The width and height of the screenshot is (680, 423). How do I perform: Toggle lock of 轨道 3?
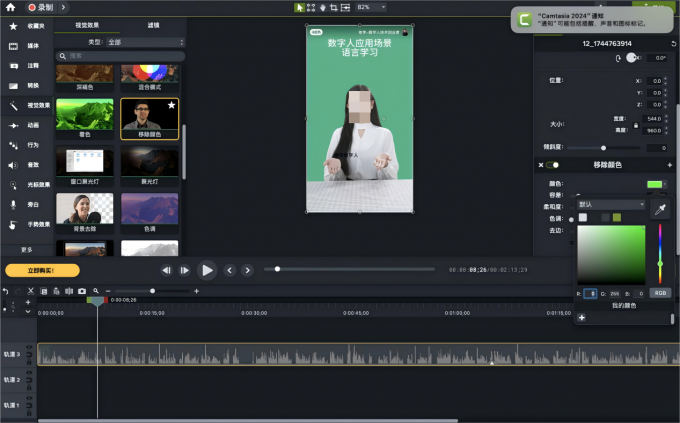29,361
